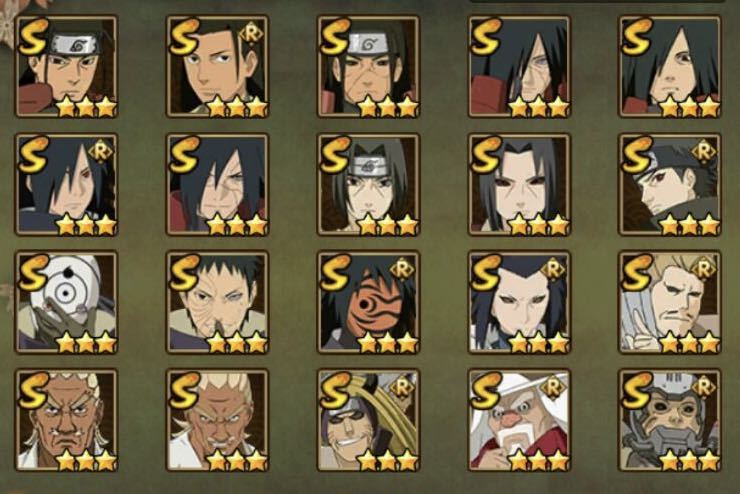Click the S badge on the golden ropes ninja
740x494 pixels.
[335, 391]
